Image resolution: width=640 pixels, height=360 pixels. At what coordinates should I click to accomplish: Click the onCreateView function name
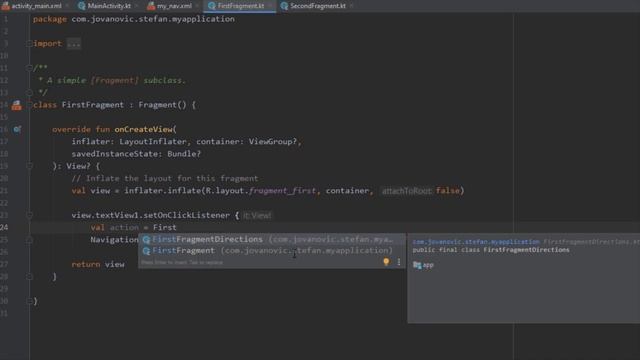(143, 129)
